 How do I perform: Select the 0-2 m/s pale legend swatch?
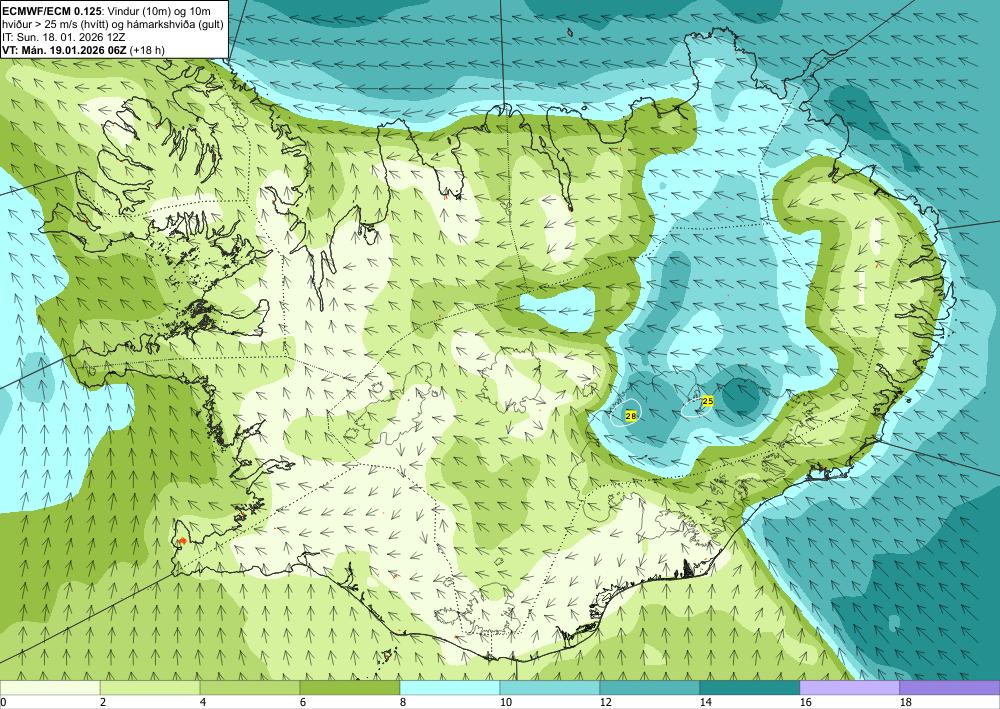(50, 687)
